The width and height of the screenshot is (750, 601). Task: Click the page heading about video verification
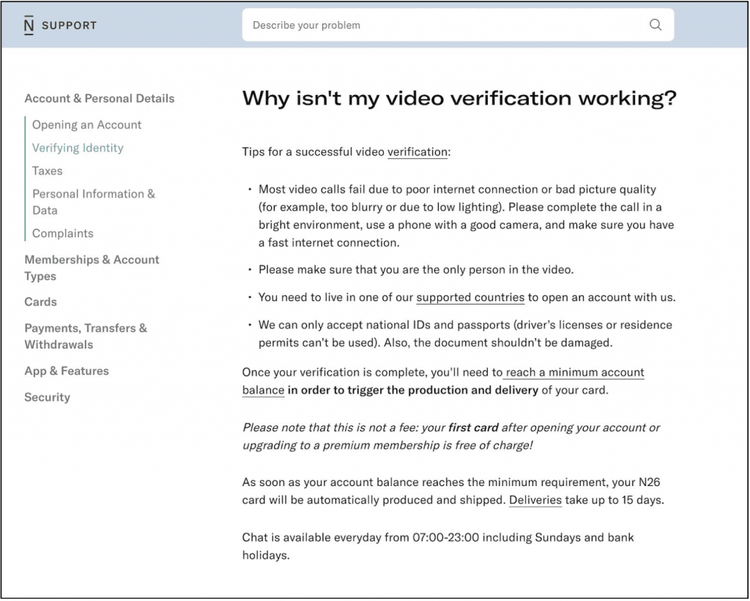(459, 99)
